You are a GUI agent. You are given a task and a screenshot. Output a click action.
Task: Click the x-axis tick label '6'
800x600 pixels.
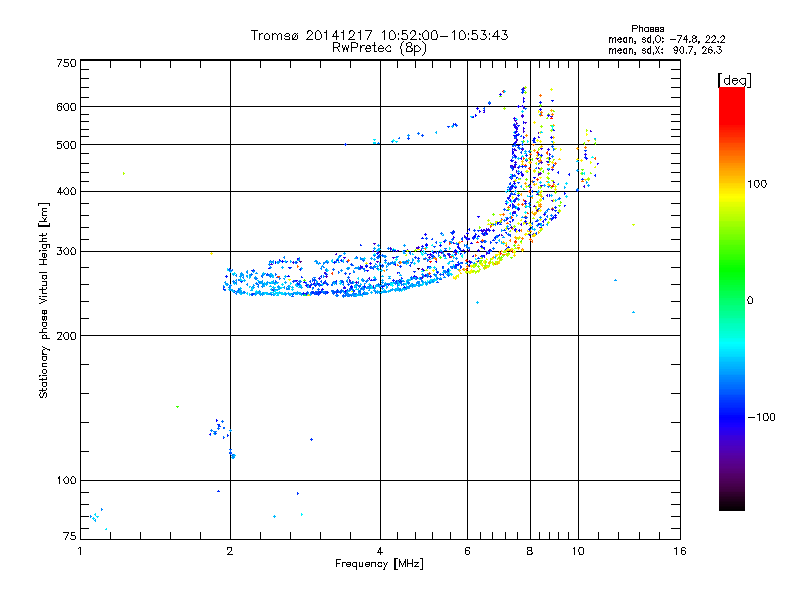(467, 551)
